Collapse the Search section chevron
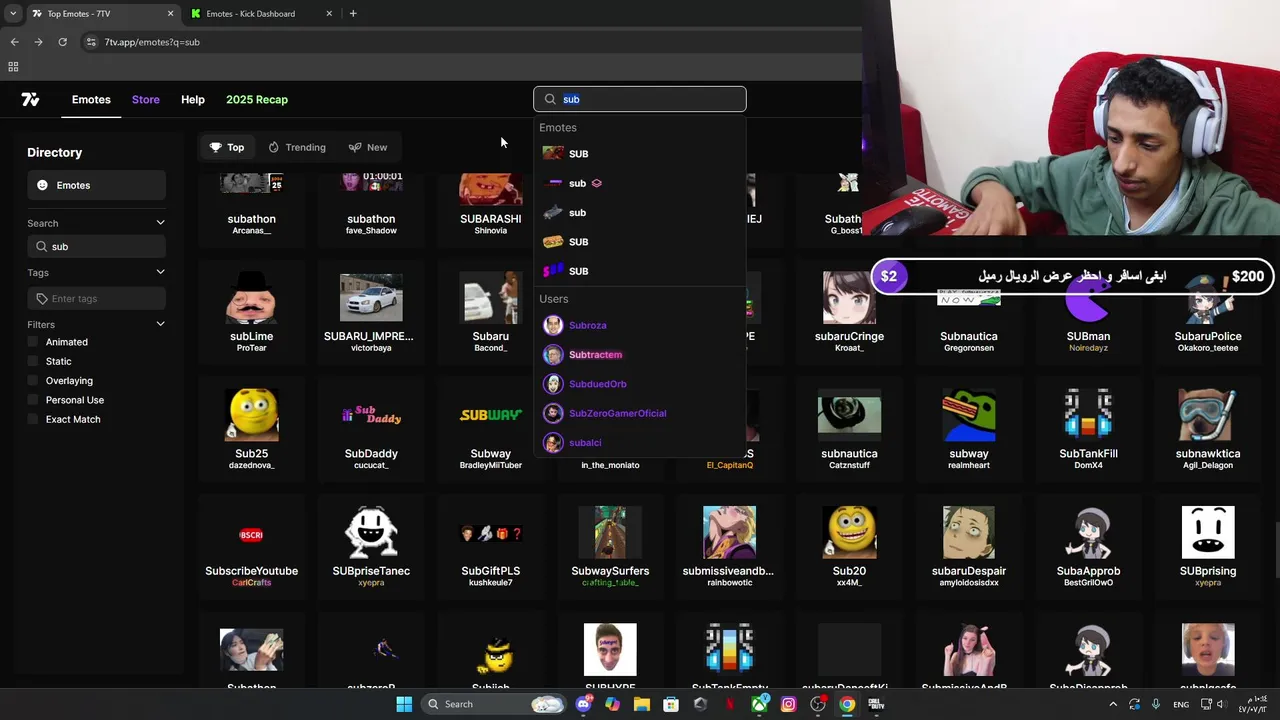1280x720 pixels. click(160, 223)
